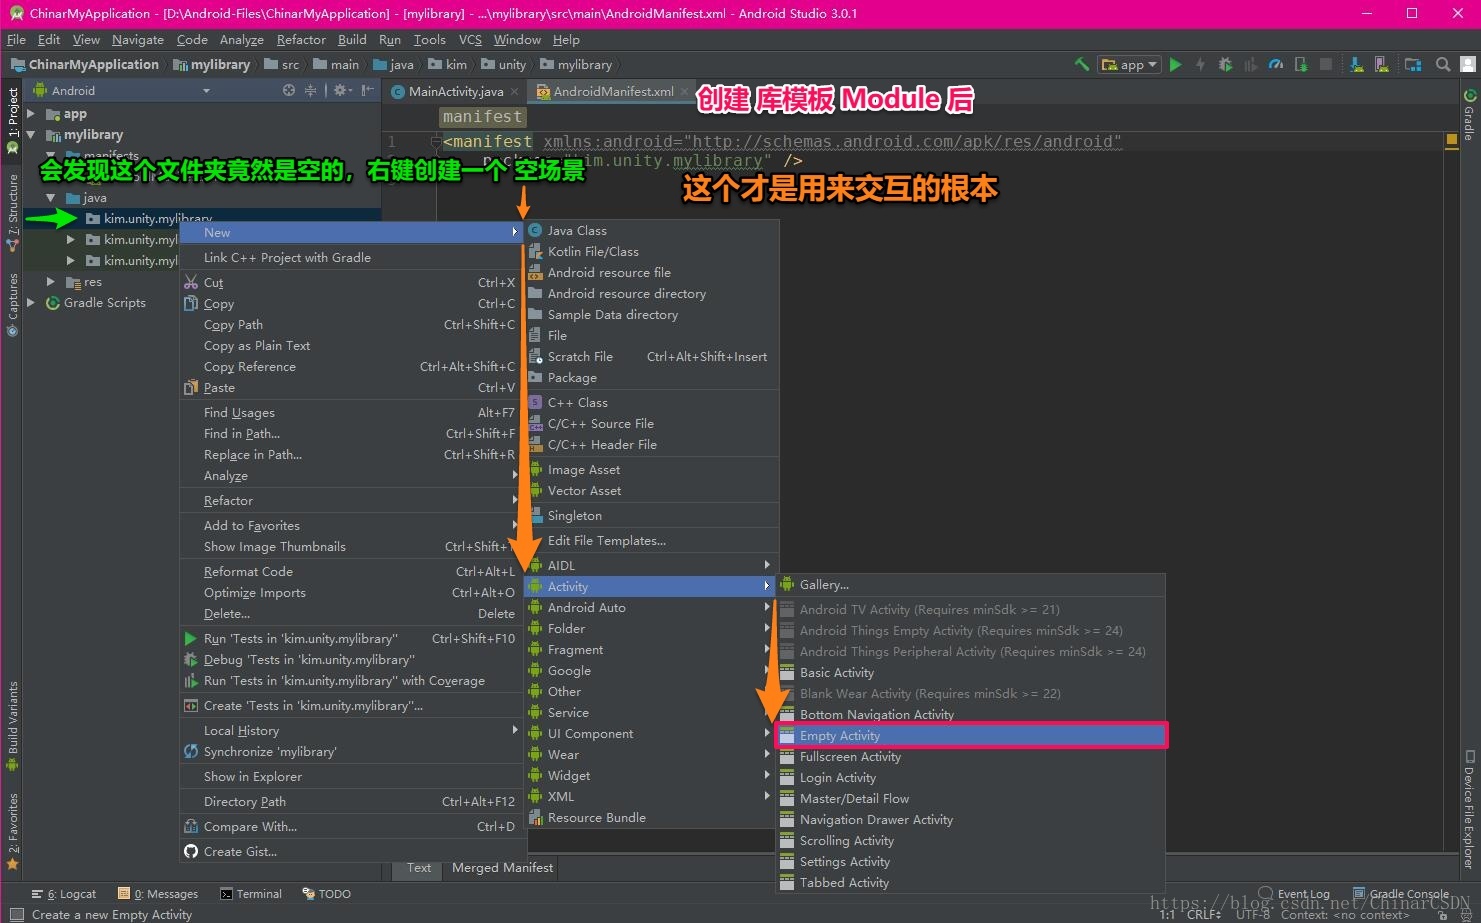Select Settings Activity in the submenu
Viewport: 1481px width, 923px height.
970,862
